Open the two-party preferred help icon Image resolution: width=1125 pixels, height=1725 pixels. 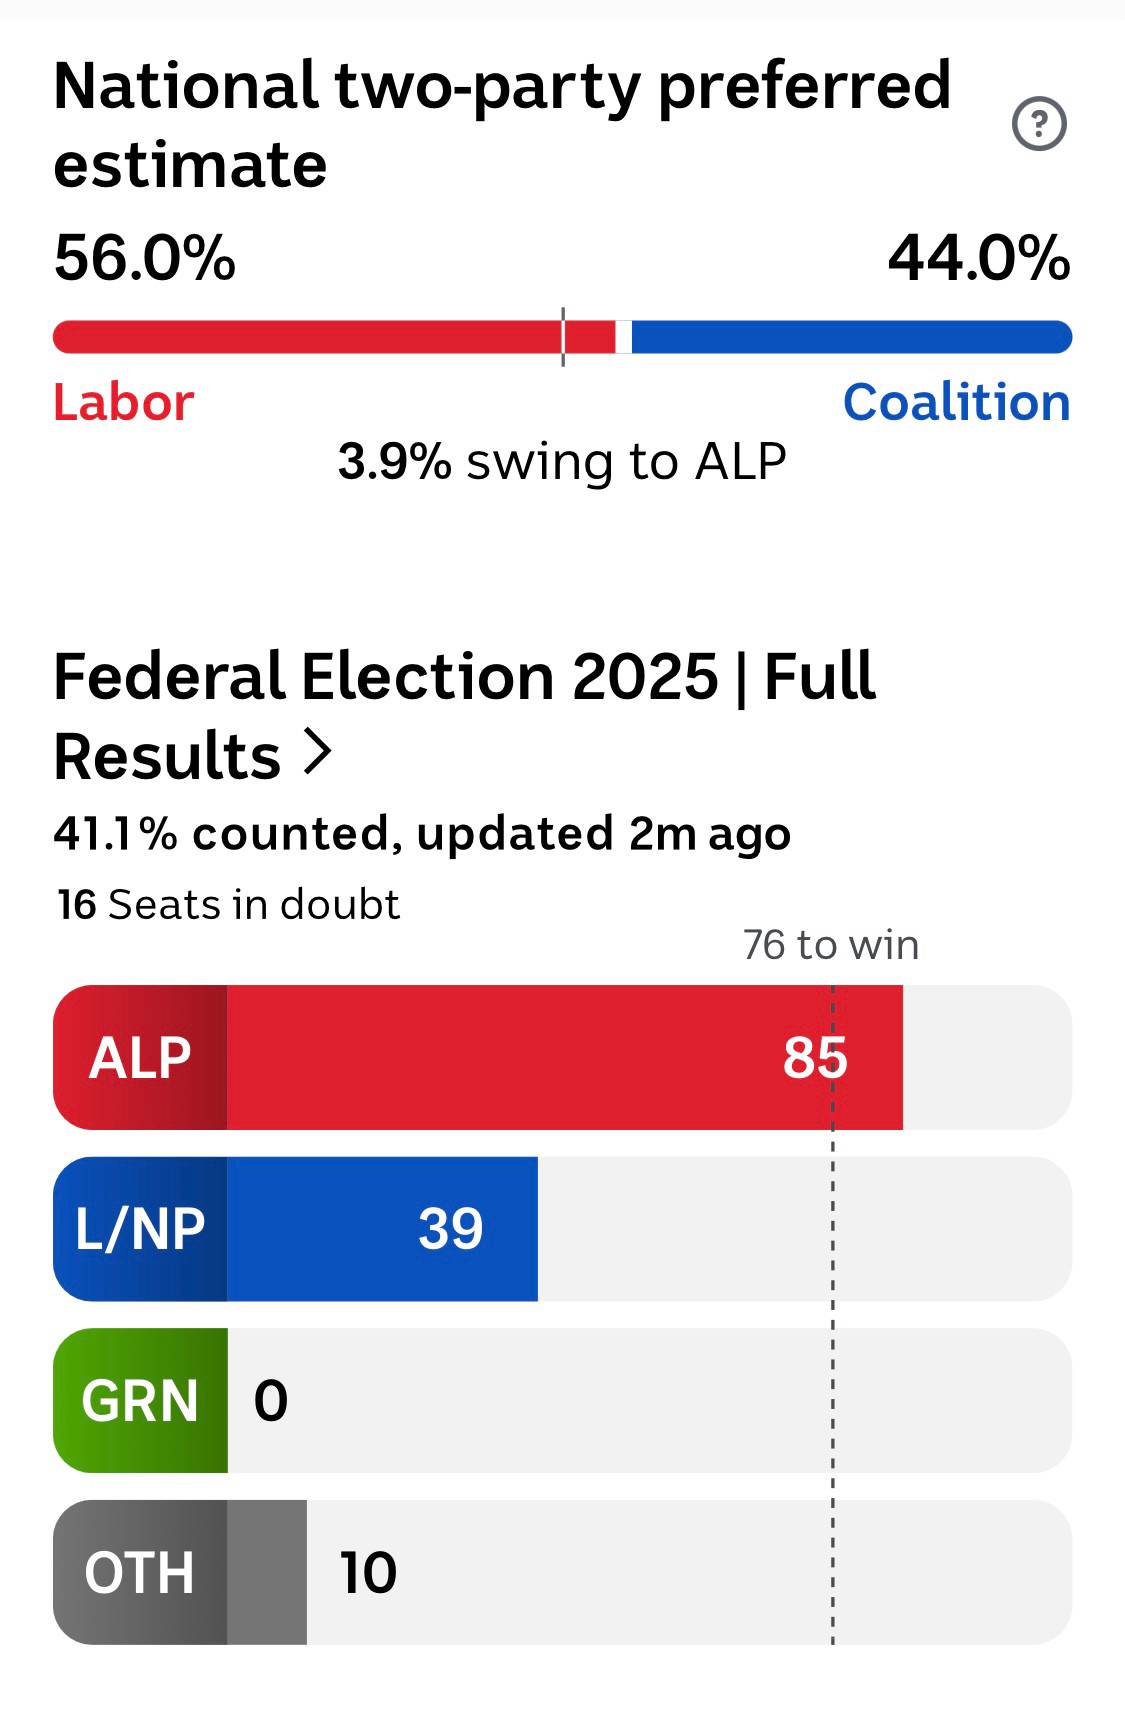1039,124
